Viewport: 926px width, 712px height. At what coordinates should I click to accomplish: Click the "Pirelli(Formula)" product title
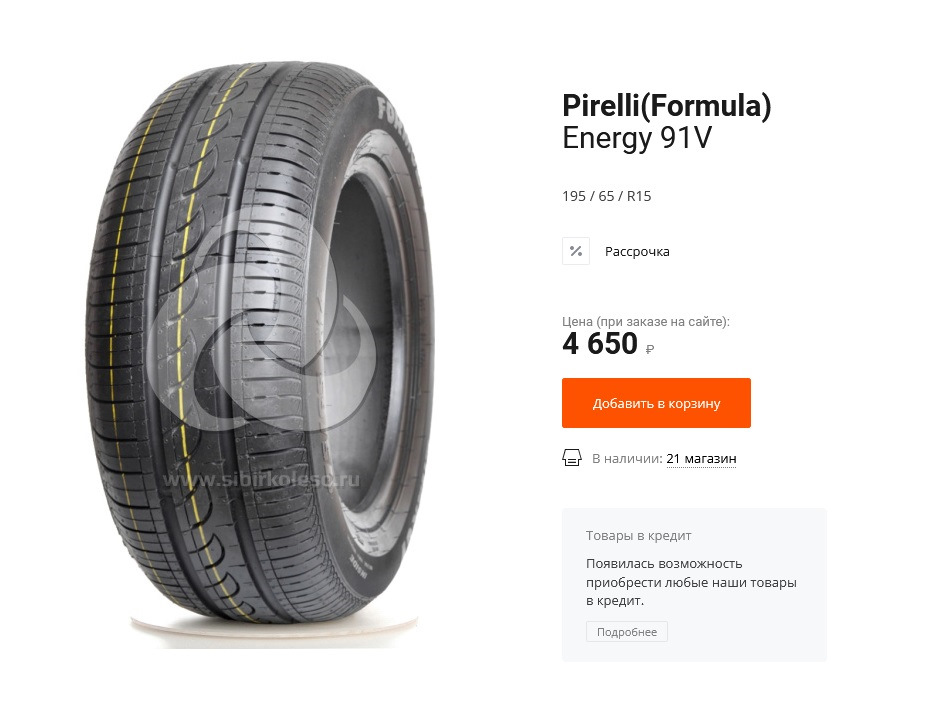coord(667,106)
